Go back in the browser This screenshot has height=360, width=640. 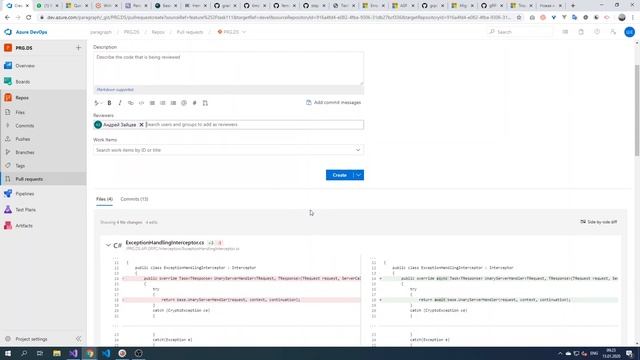click(x=7, y=18)
